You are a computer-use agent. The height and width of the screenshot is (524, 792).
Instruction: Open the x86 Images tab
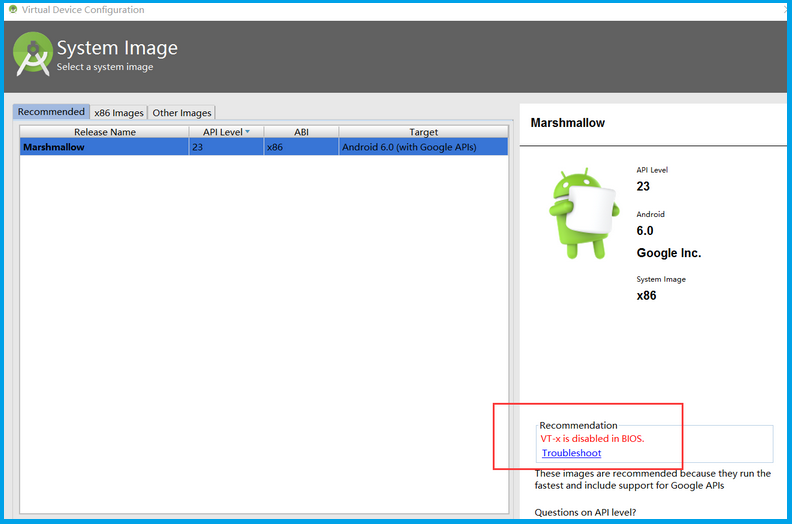tap(119, 113)
